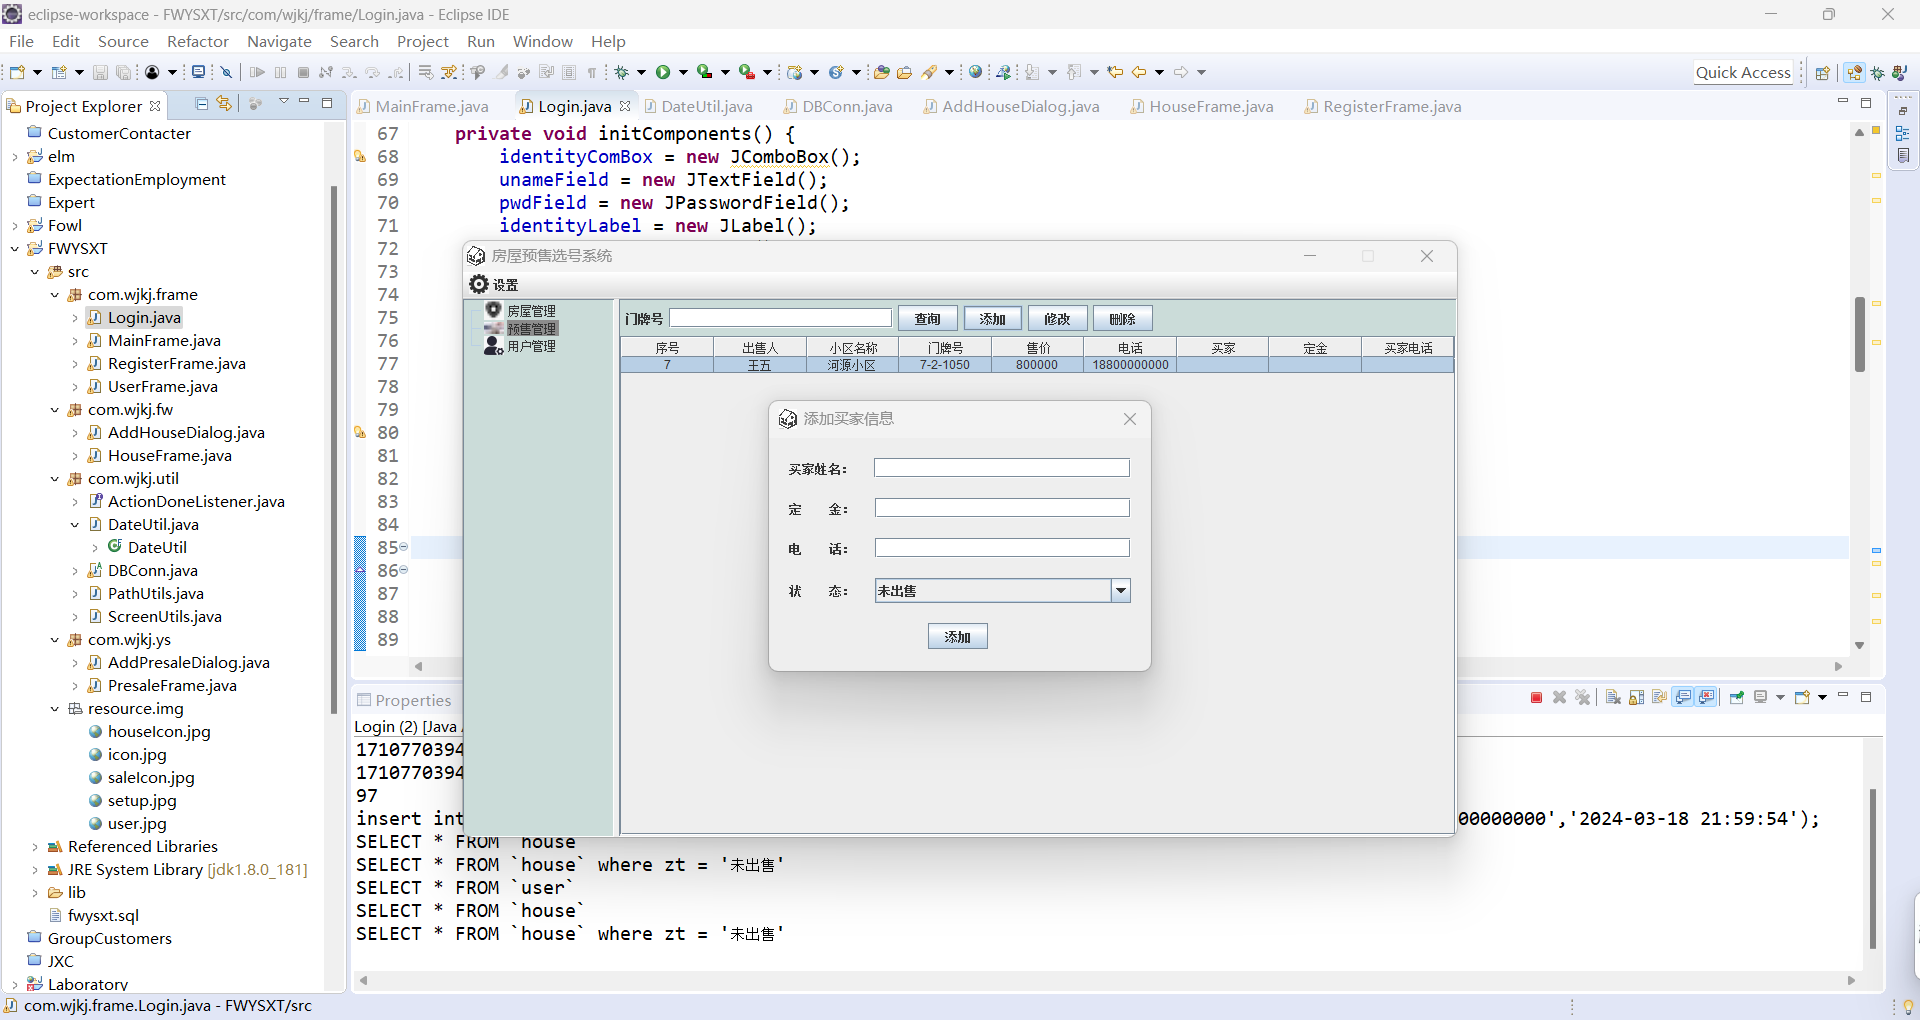Toggle Word Wrap in Console toolbar

pos(1659,697)
